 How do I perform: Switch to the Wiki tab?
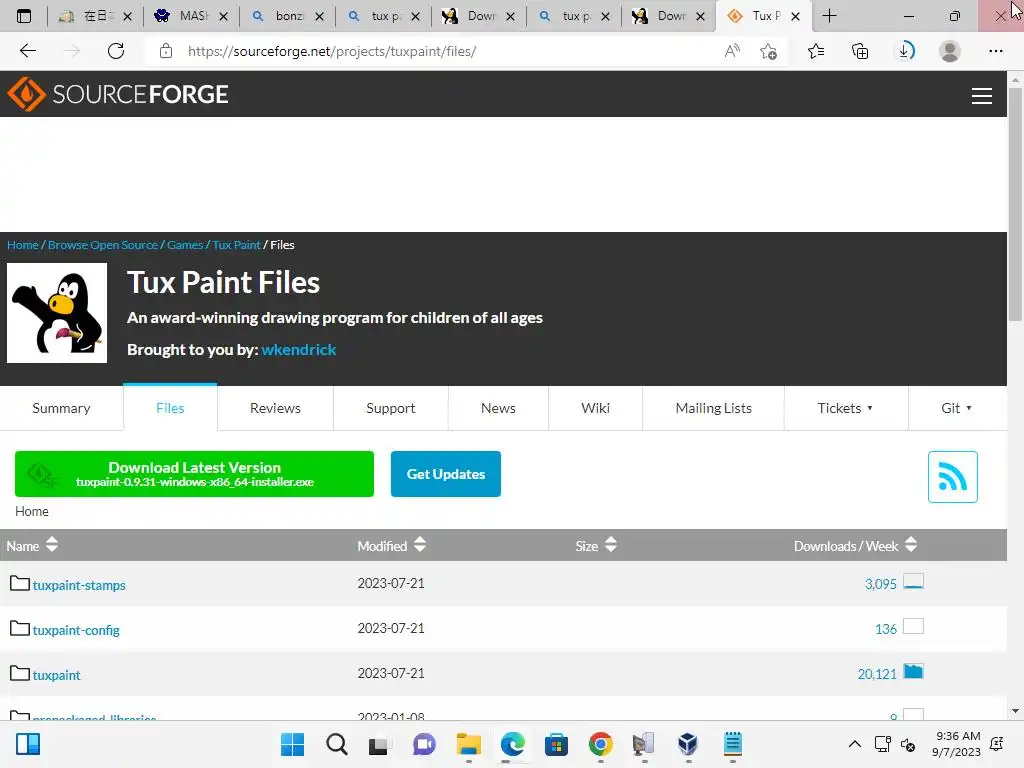pyautogui.click(x=596, y=408)
